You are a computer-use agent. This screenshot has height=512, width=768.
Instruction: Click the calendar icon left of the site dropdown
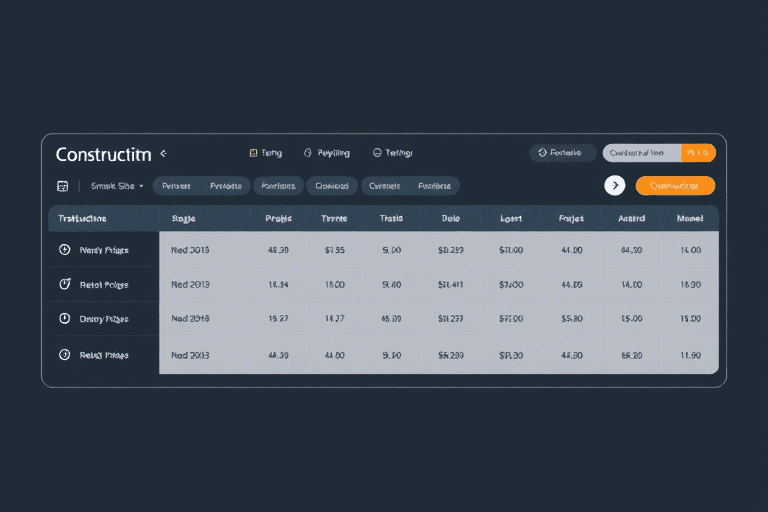[62, 186]
